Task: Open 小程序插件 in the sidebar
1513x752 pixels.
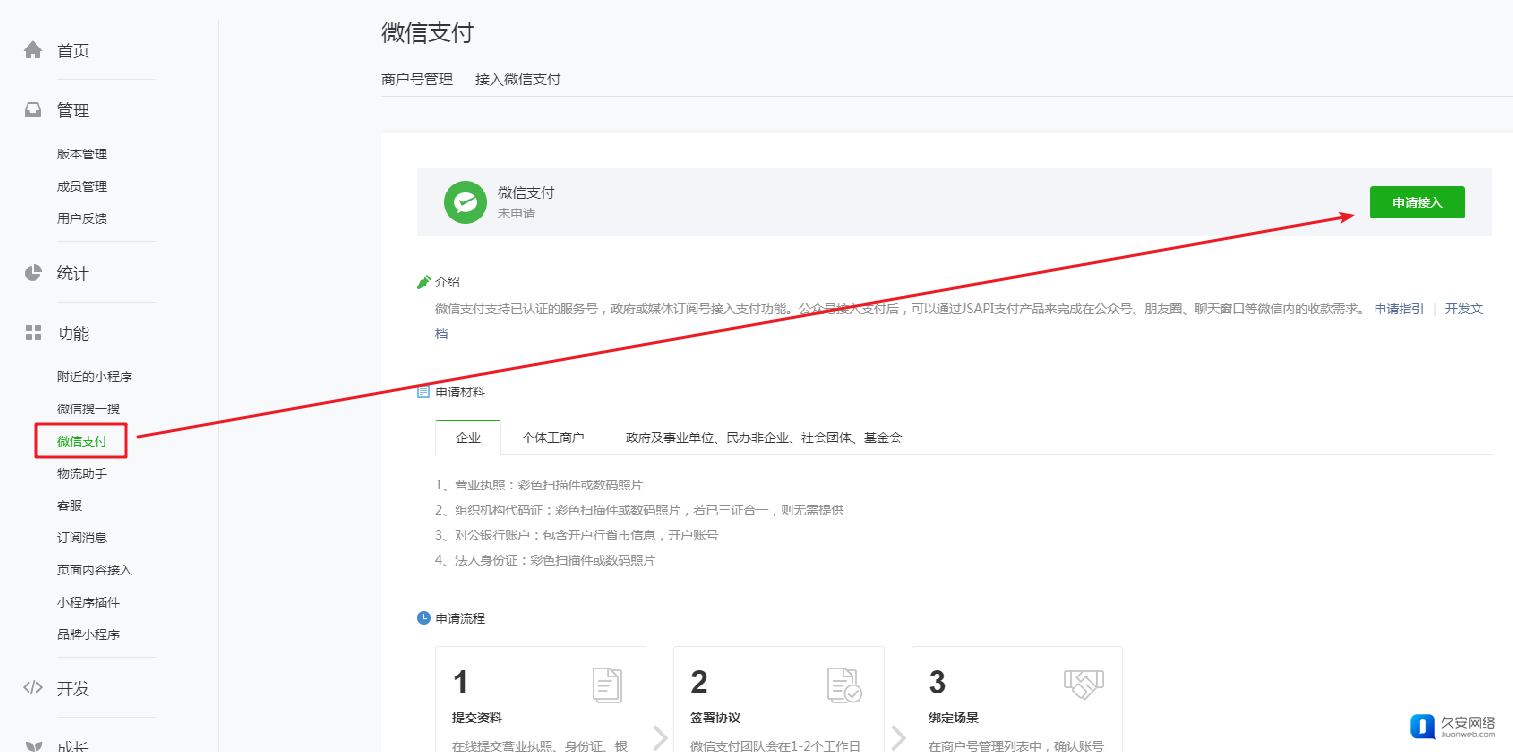Action: pyautogui.click(x=88, y=602)
